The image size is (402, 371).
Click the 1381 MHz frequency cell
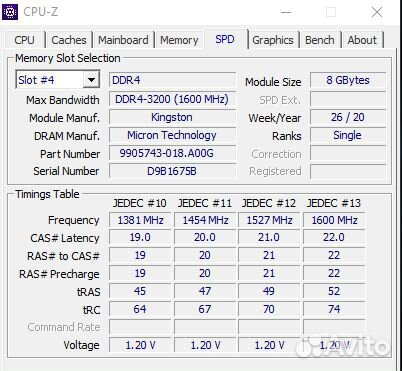[140, 220]
